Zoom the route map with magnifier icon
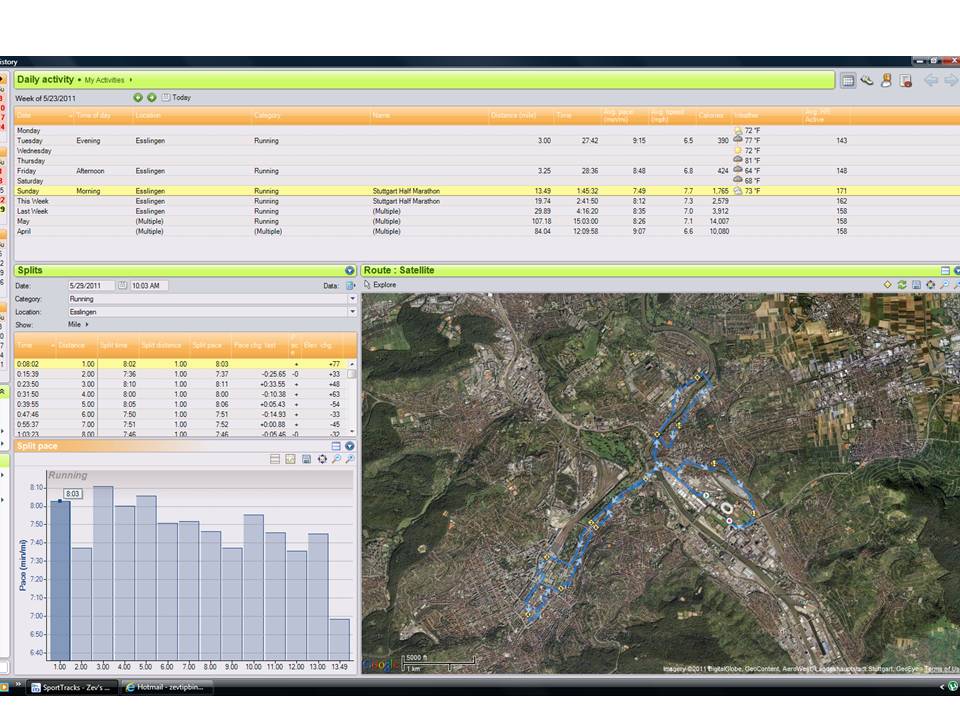 coord(945,285)
